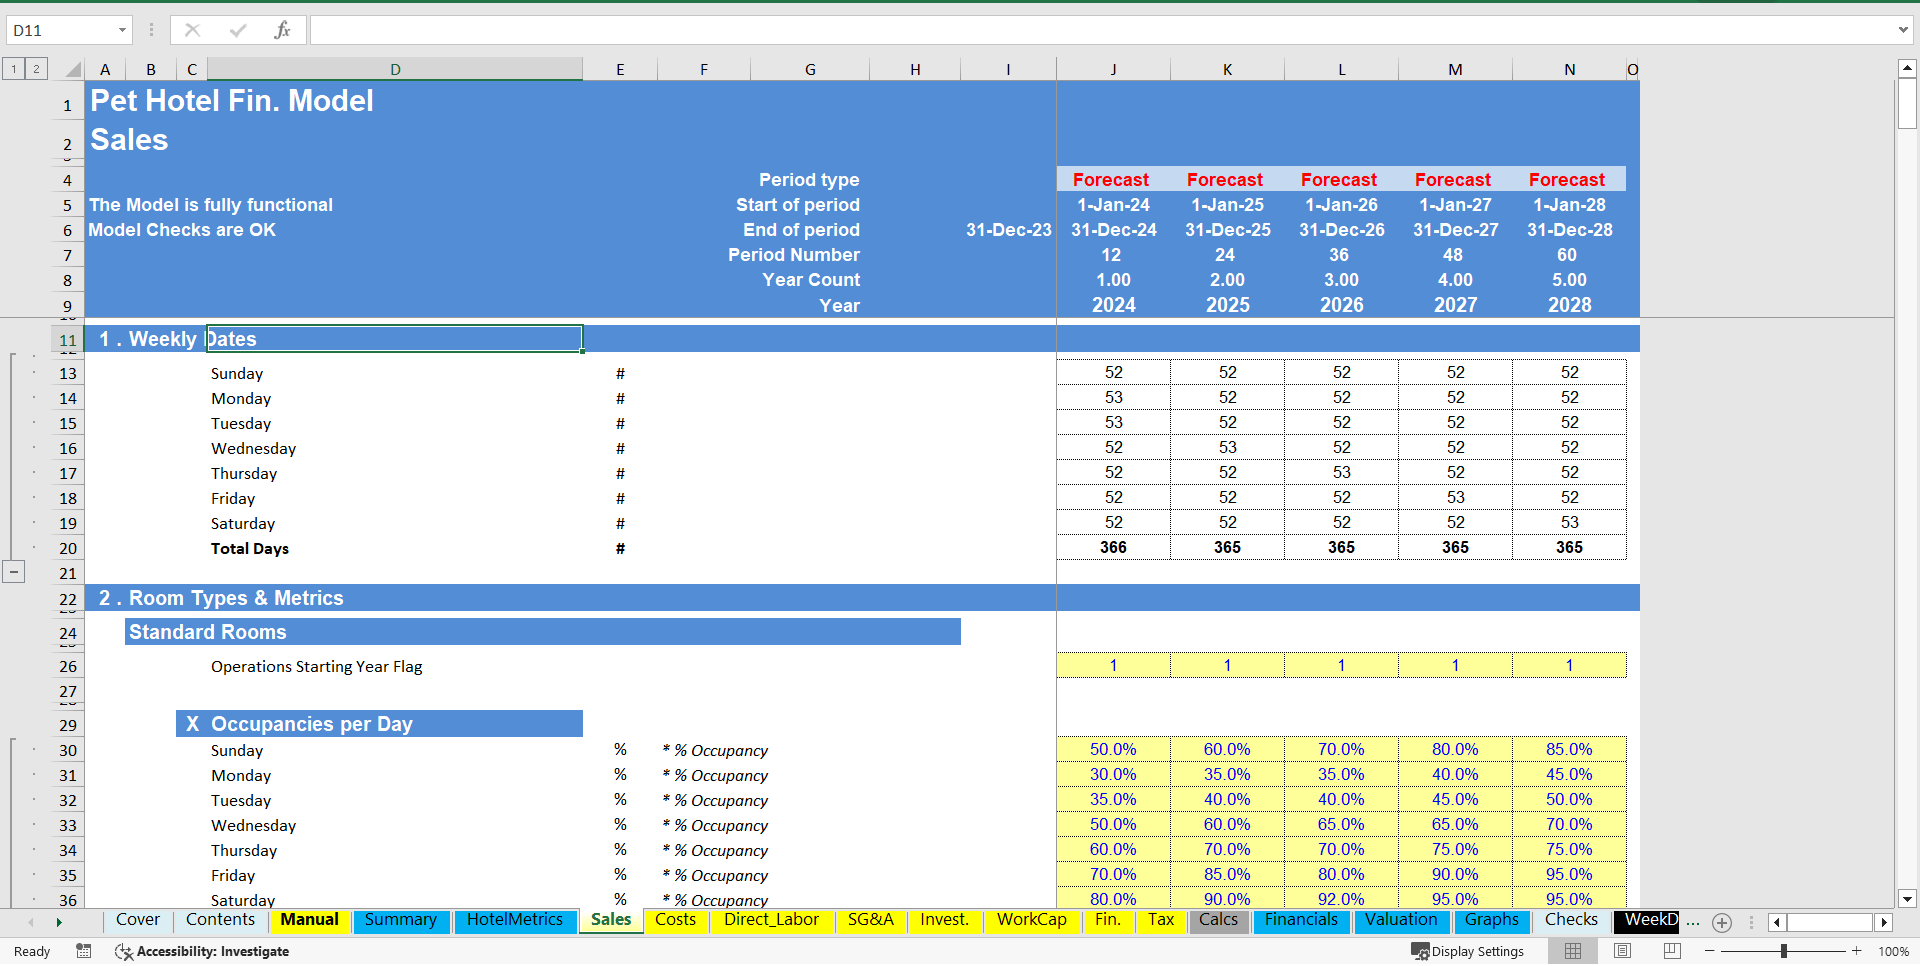Open the Name Box dropdown
1920x966 pixels.
(x=122, y=30)
